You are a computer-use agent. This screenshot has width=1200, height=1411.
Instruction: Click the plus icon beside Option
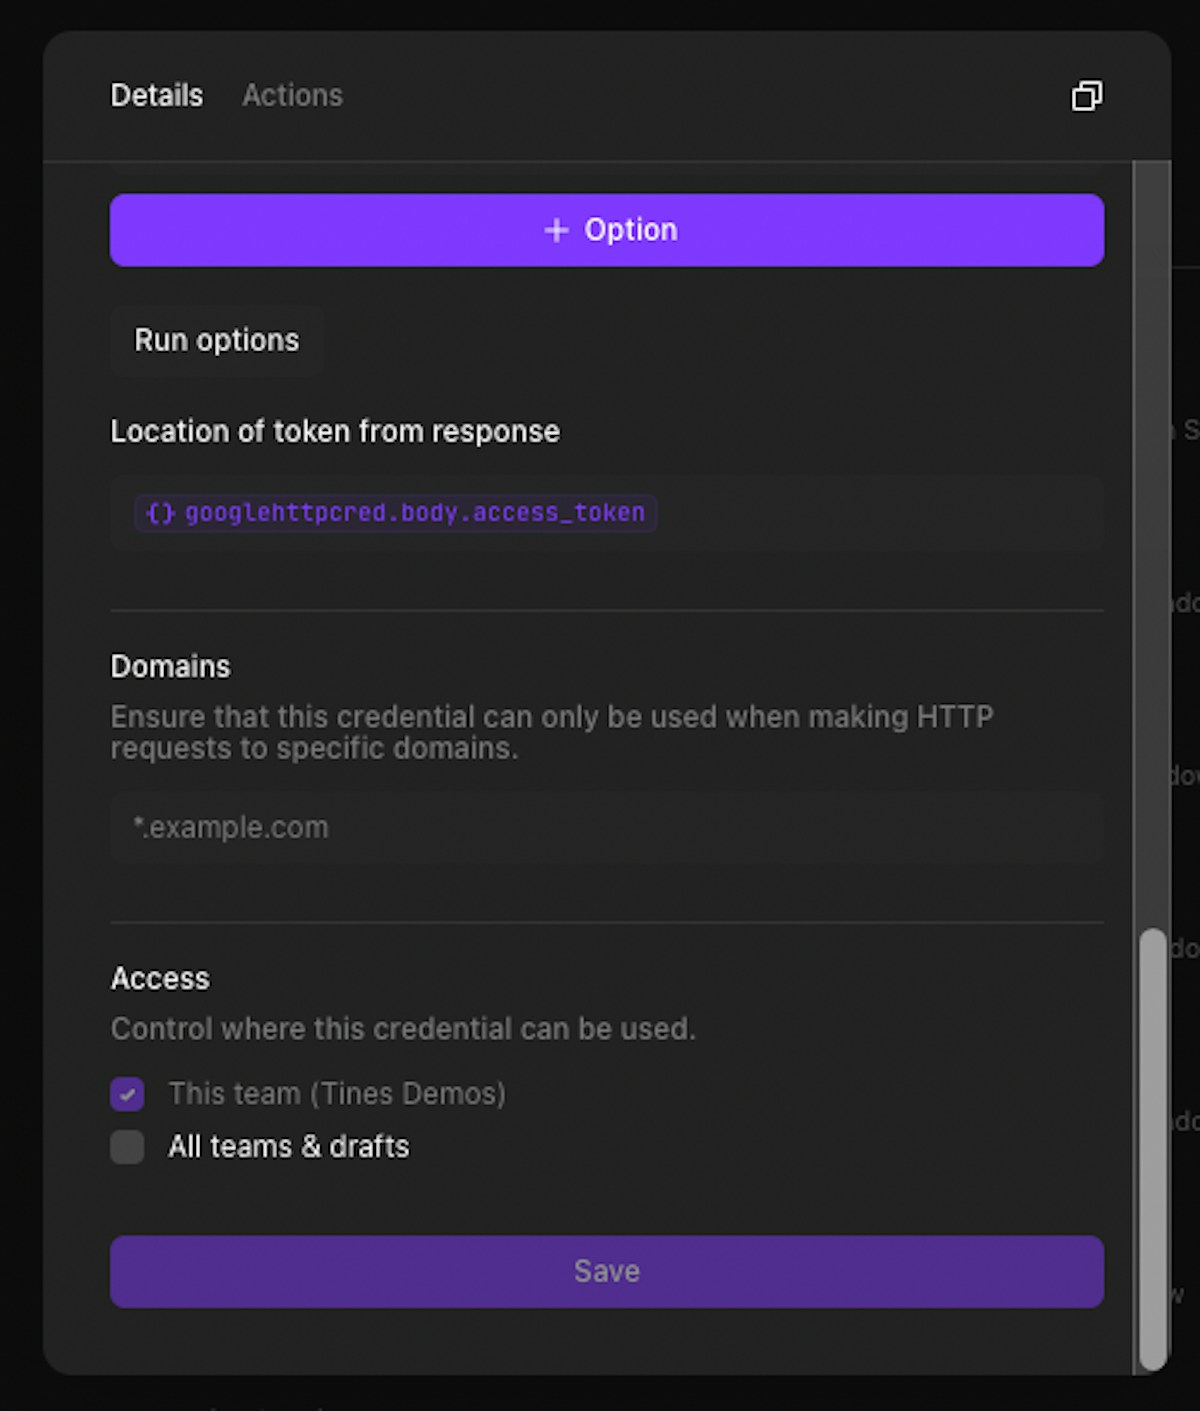point(556,230)
